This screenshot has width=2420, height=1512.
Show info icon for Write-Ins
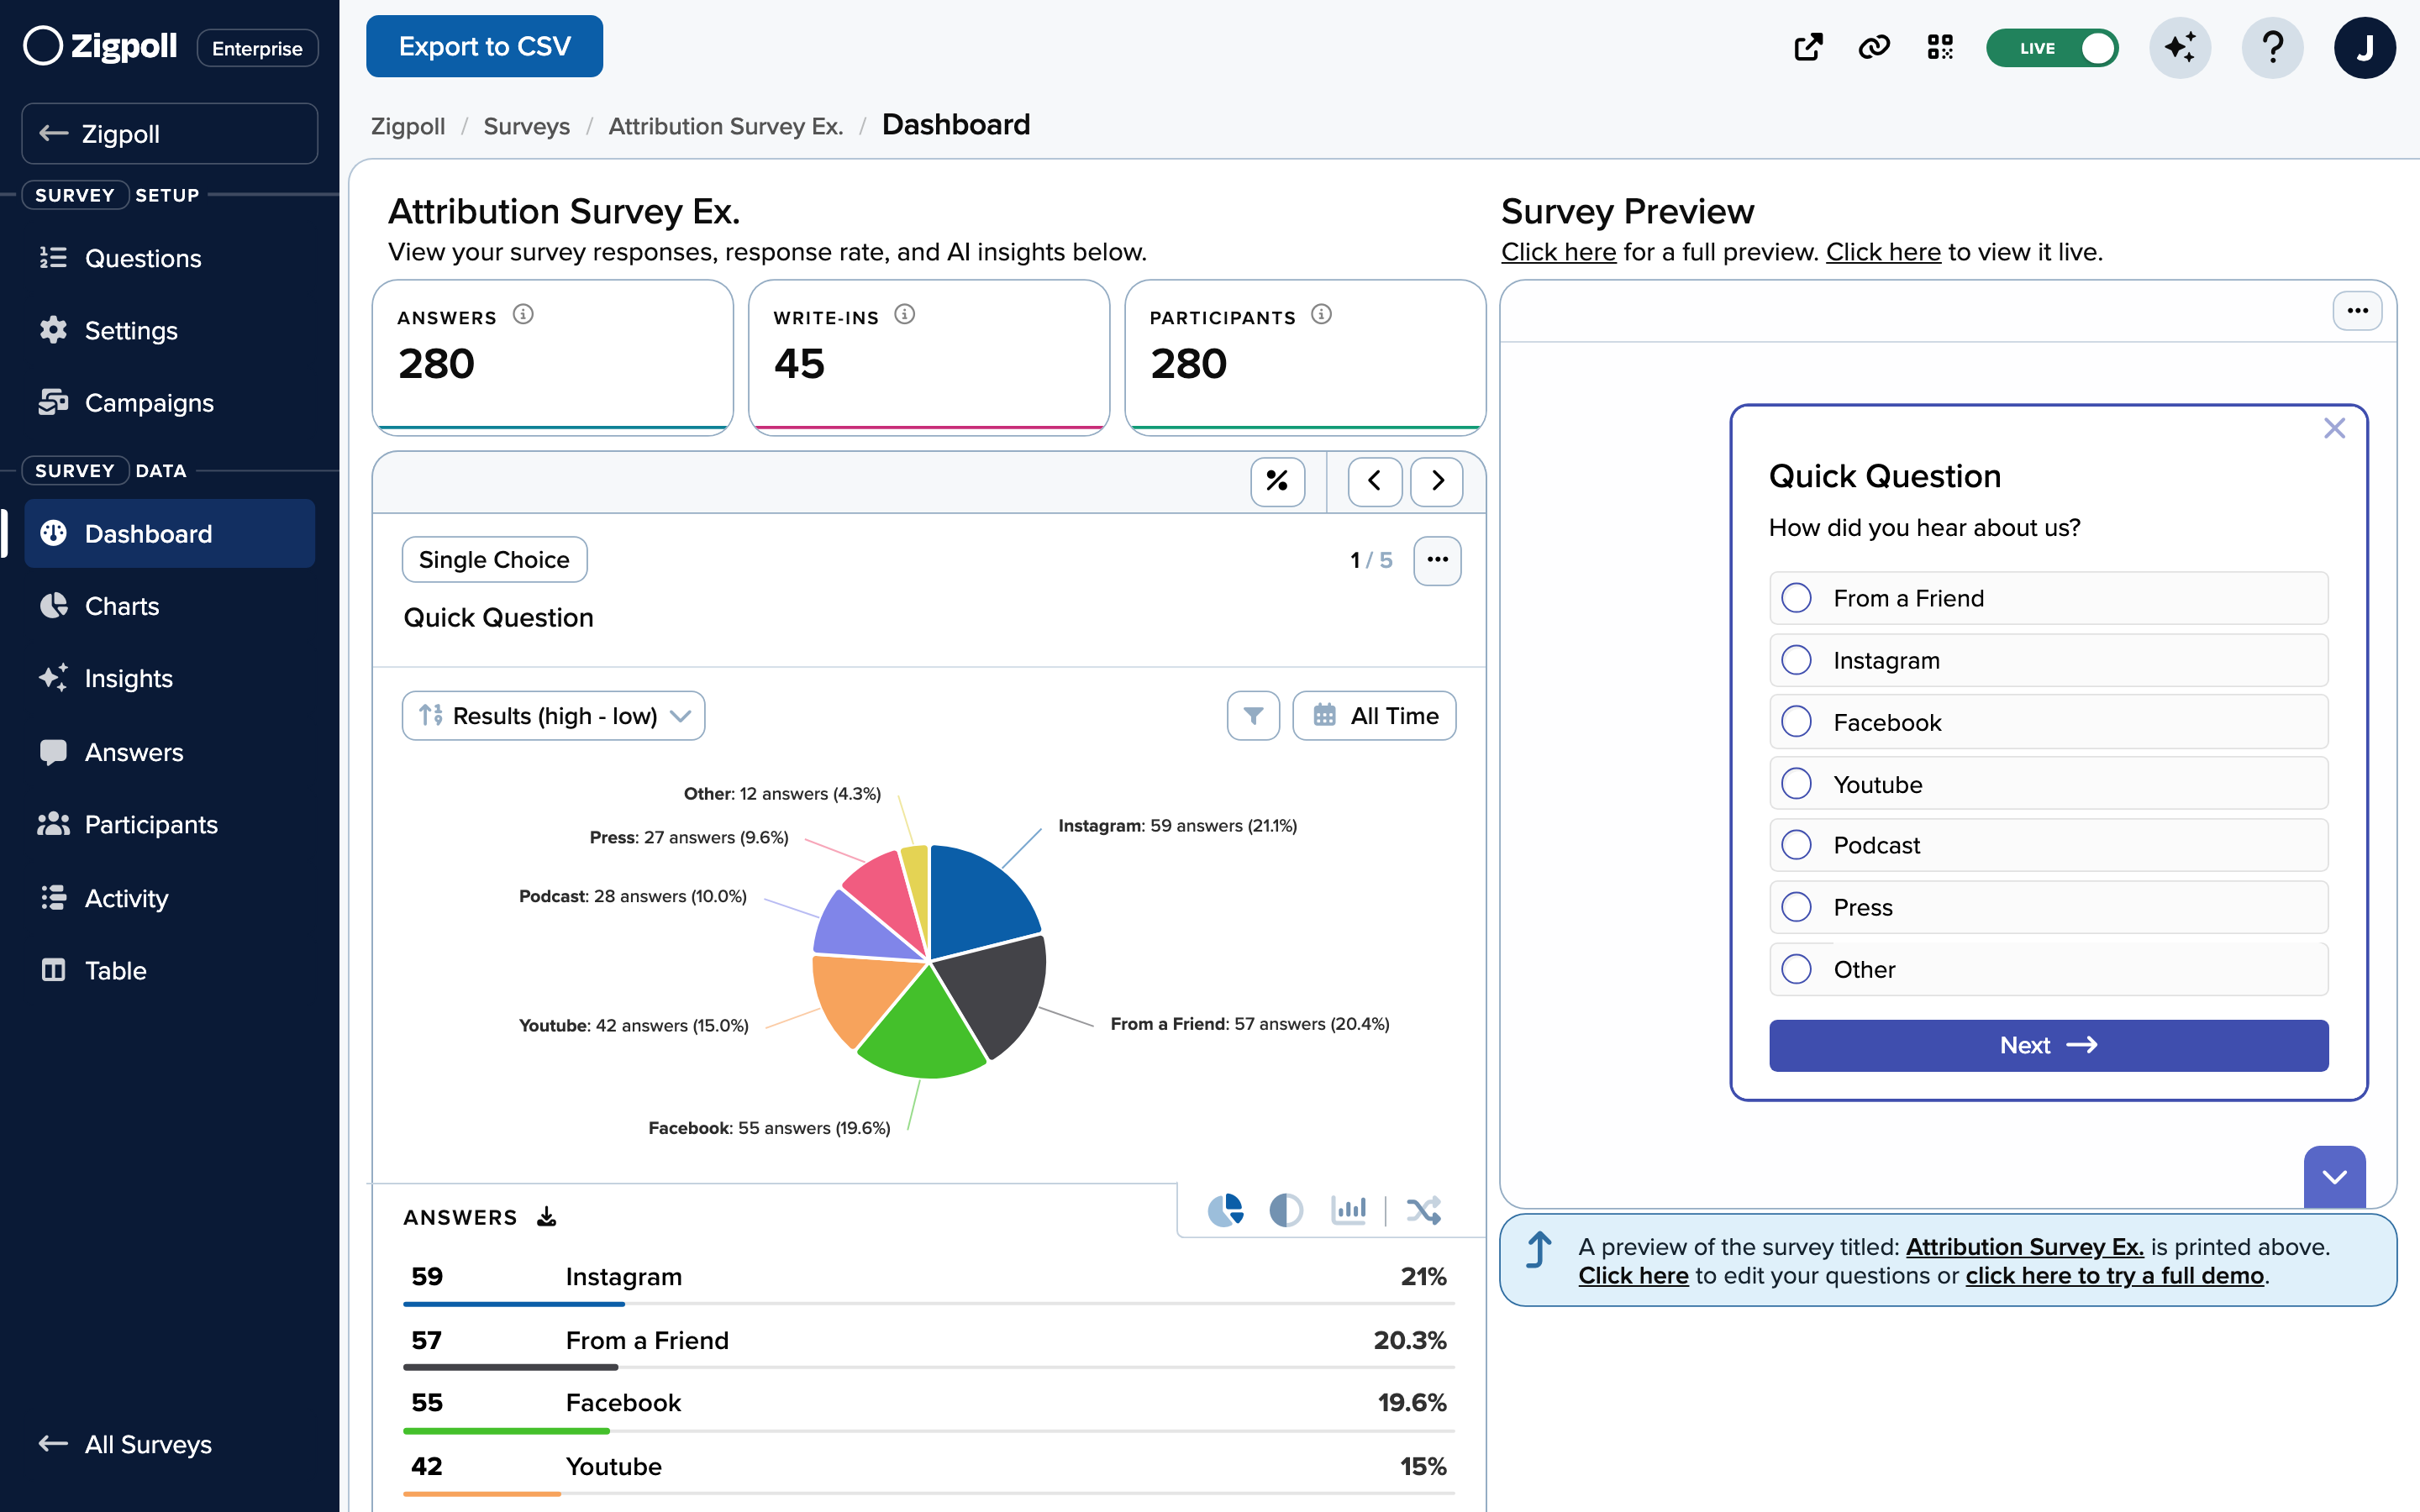coord(904,315)
